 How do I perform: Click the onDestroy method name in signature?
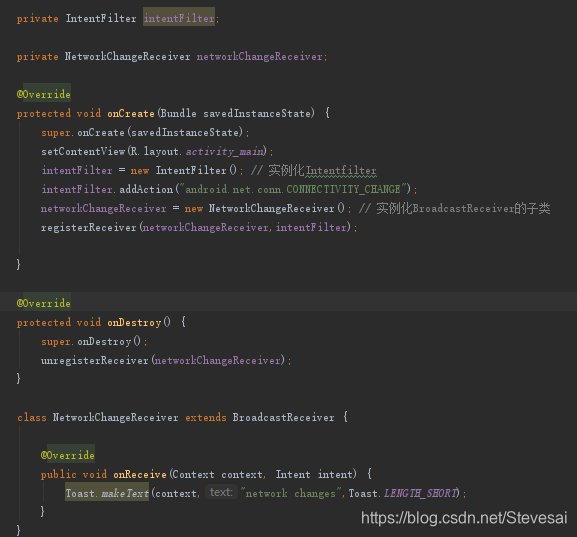point(134,322)
